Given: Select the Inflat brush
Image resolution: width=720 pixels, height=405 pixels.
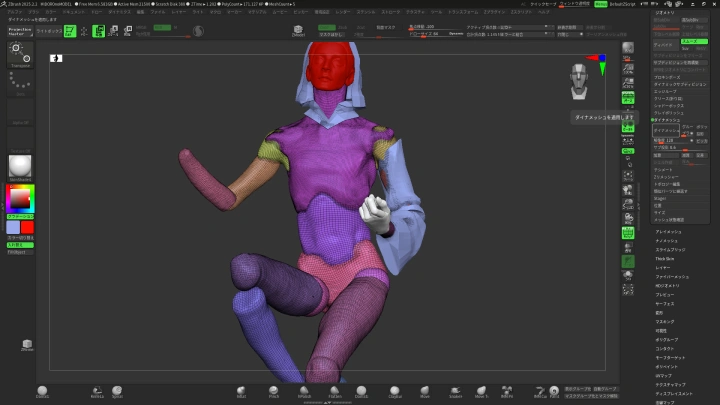Looking at the screenshot, I should (x=241, y=392).
